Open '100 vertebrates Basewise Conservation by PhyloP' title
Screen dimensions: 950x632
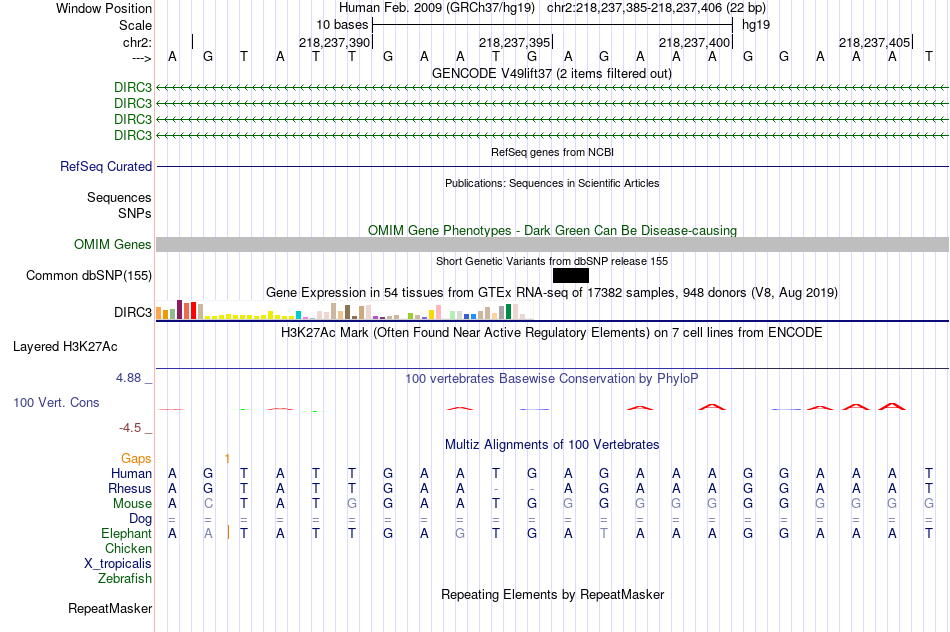[x=552, y=379]
